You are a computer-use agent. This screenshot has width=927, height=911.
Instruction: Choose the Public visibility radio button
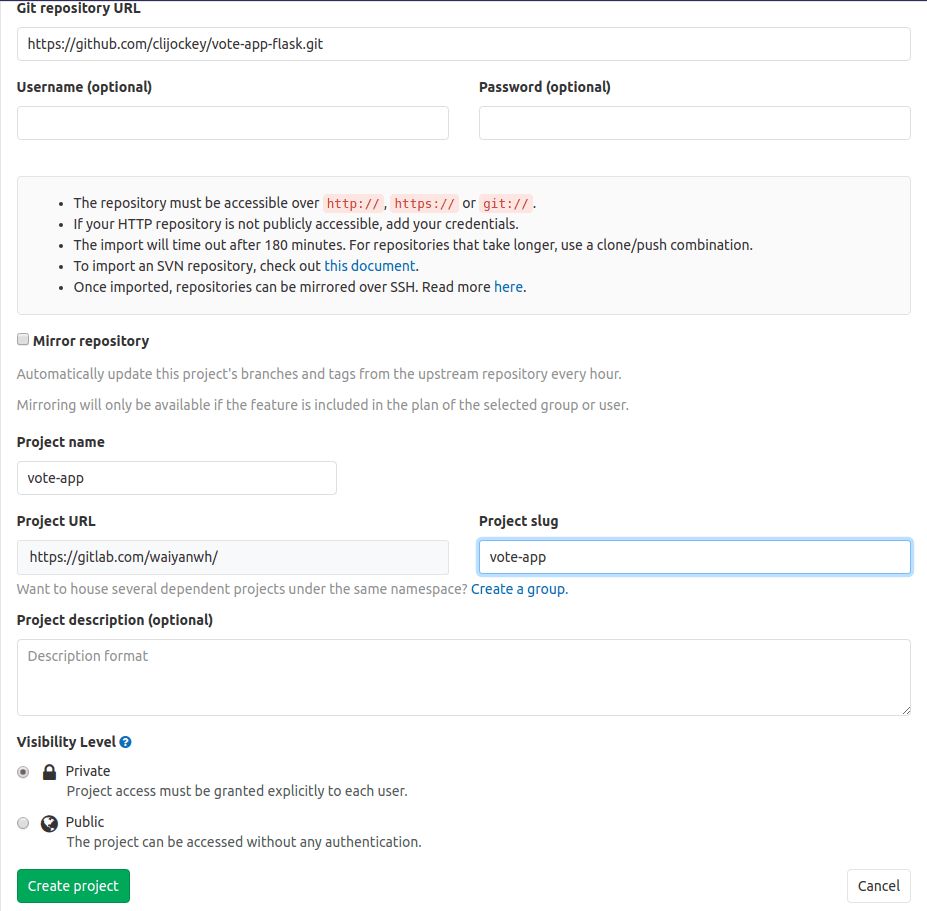click(22, 822)
